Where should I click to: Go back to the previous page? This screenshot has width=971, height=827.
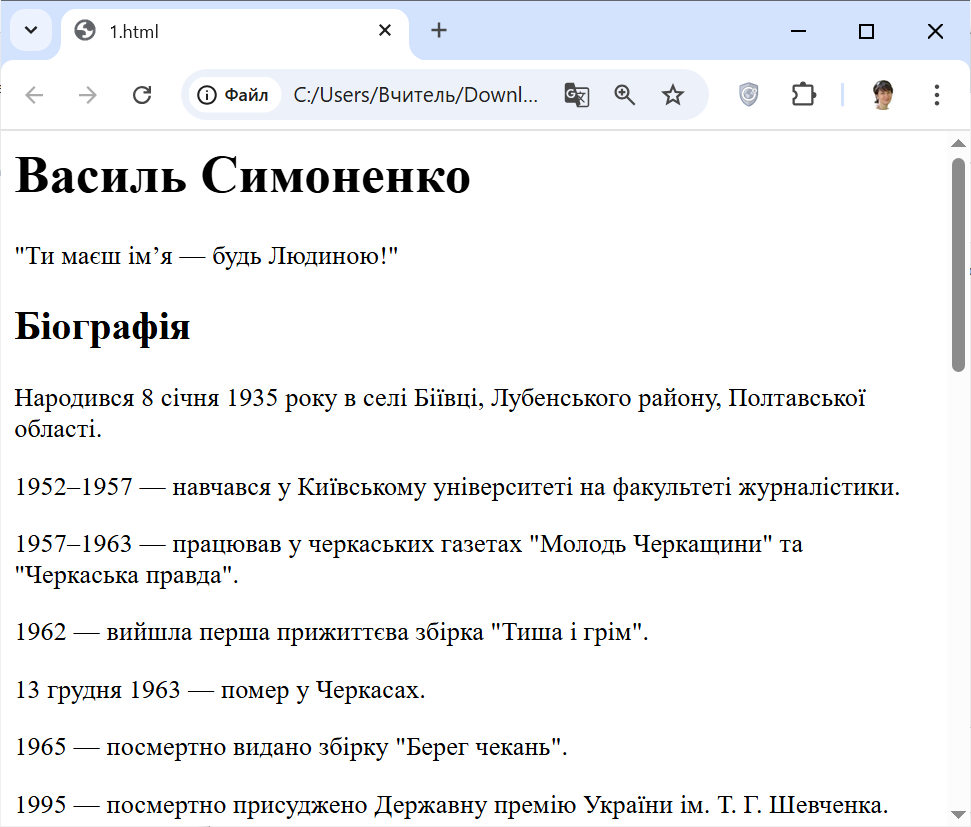(x=35, y=95)
